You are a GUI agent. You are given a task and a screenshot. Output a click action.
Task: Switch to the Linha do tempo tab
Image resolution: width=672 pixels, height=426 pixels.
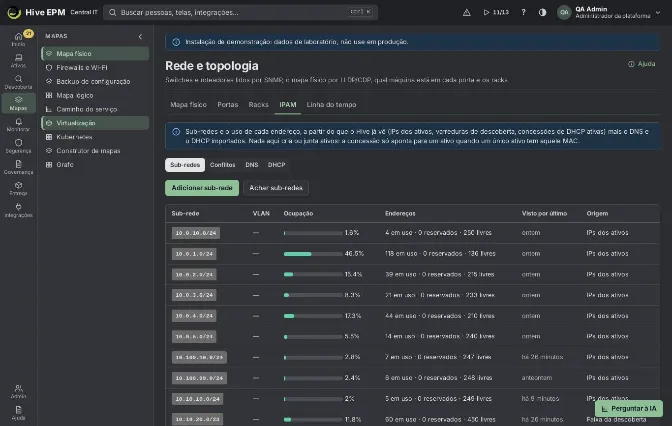tap(331, 105)
